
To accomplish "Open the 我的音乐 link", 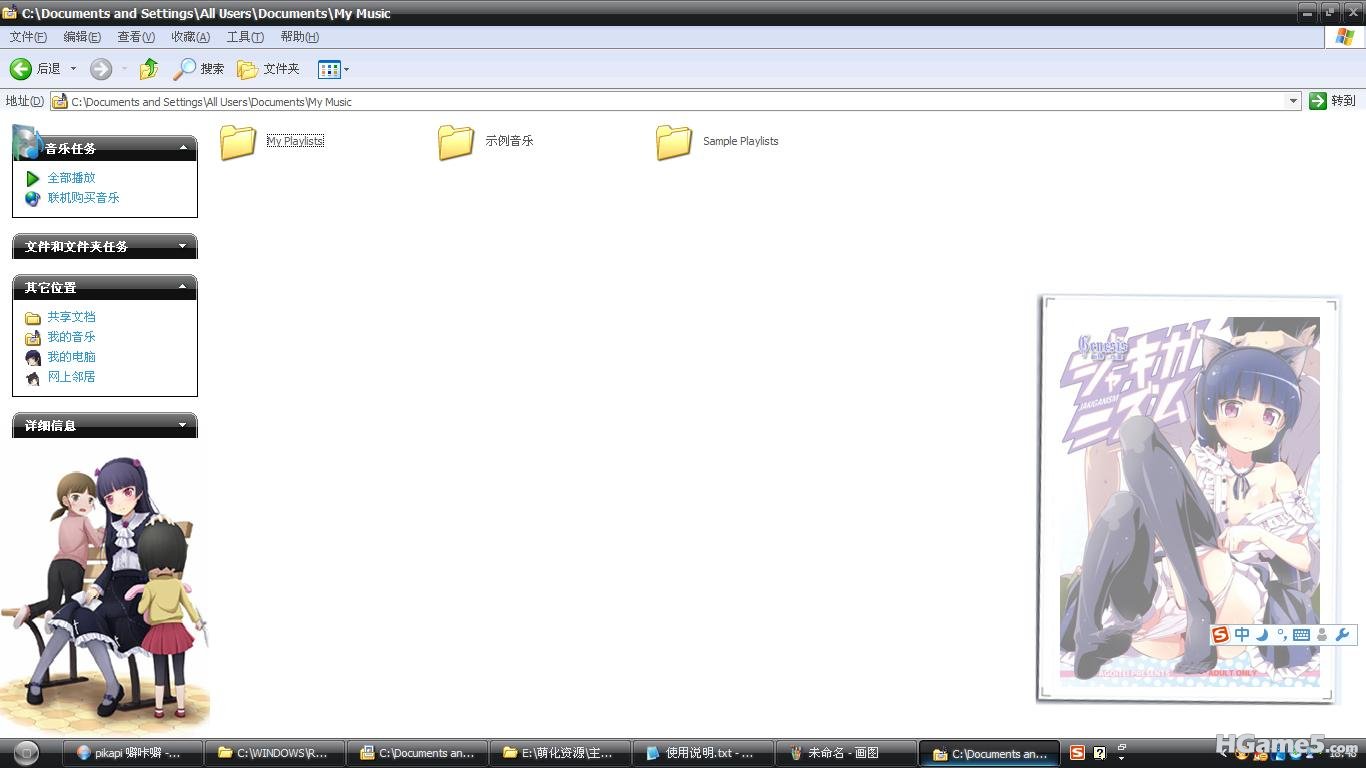I will tap(72, 337).
